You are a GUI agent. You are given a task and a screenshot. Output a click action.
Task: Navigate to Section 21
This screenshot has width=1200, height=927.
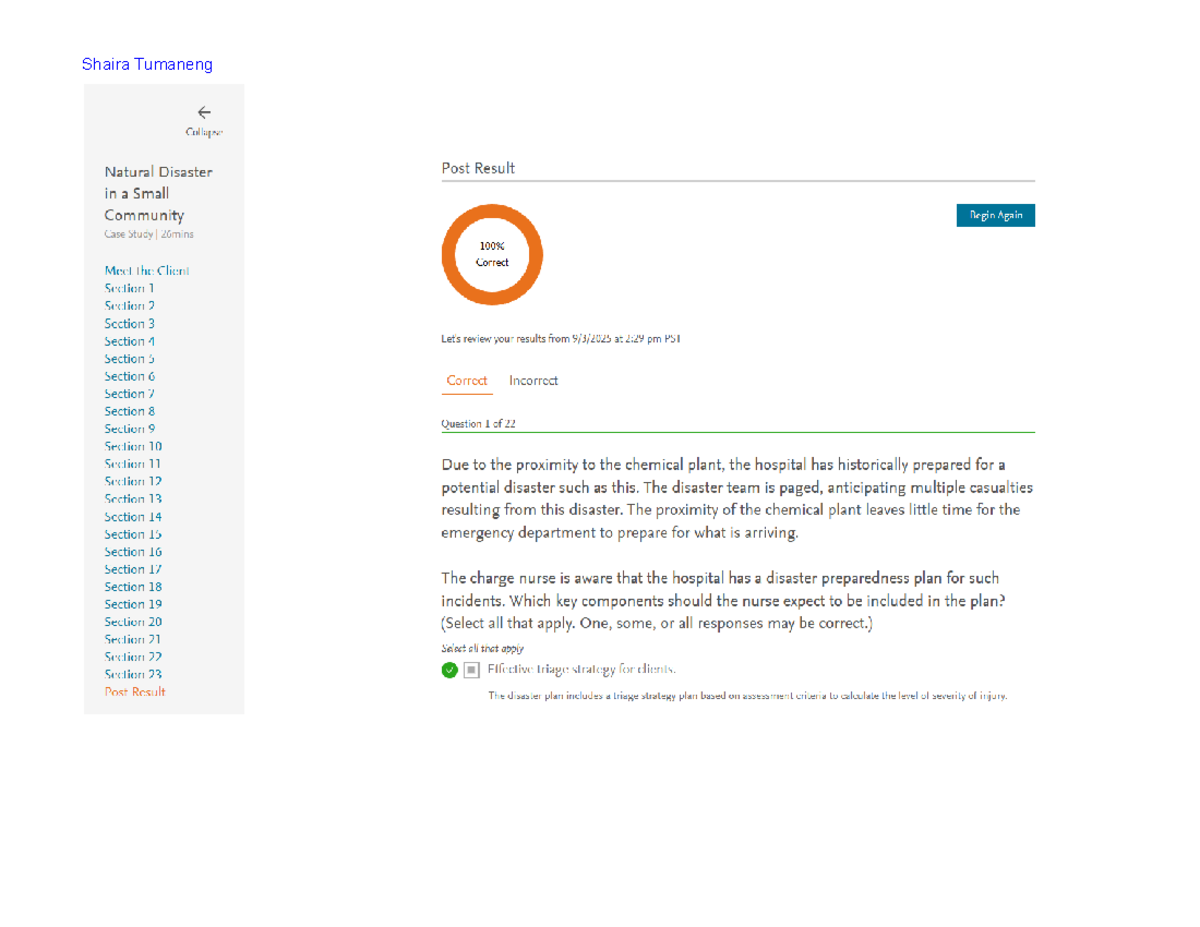tap(133, 639)
